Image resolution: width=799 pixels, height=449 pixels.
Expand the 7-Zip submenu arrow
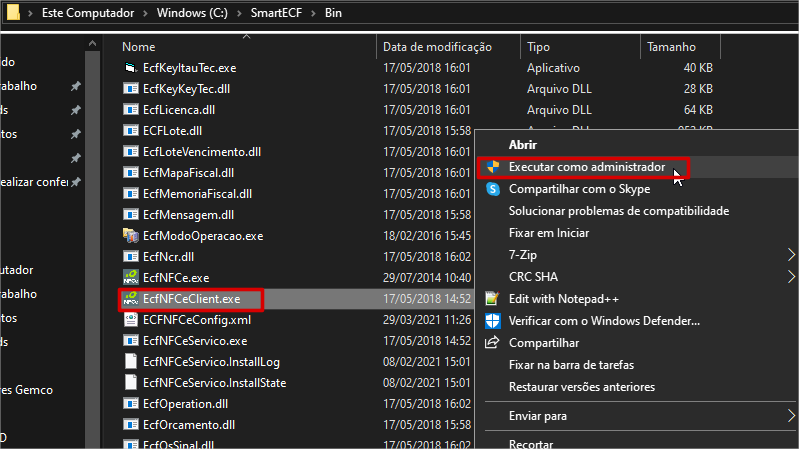point(791,254)
